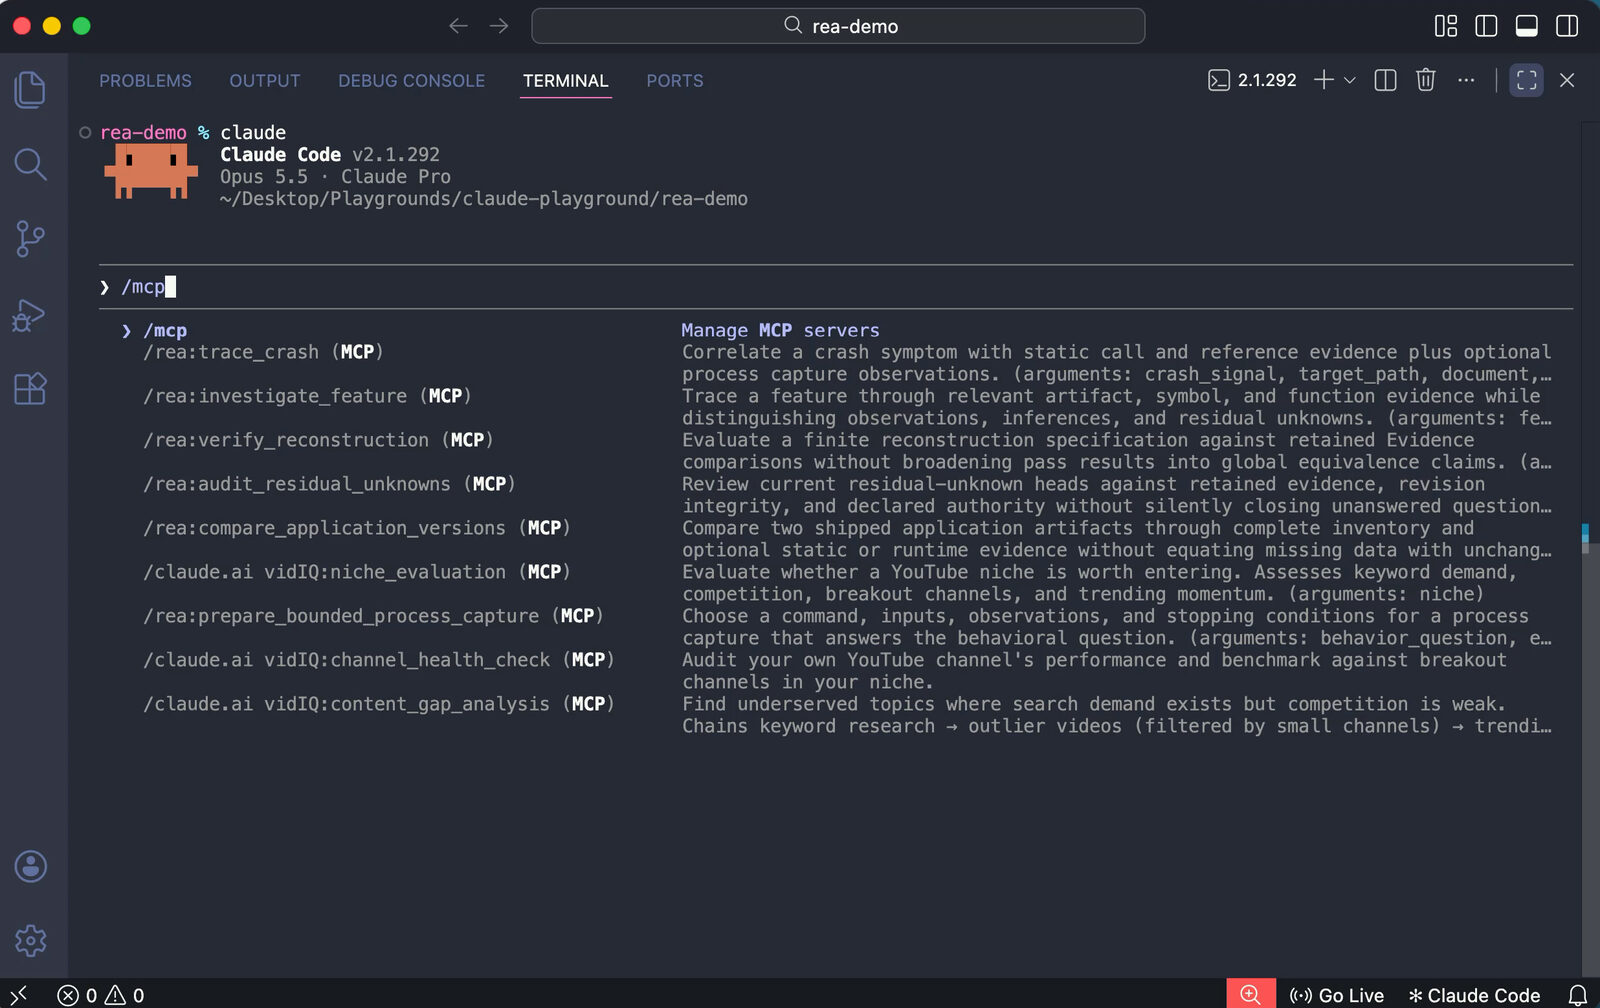Image resolution: width=1600 pixels, height=1008 pixels.
Task: Open Run and Debug view
Action: [31, 314]
